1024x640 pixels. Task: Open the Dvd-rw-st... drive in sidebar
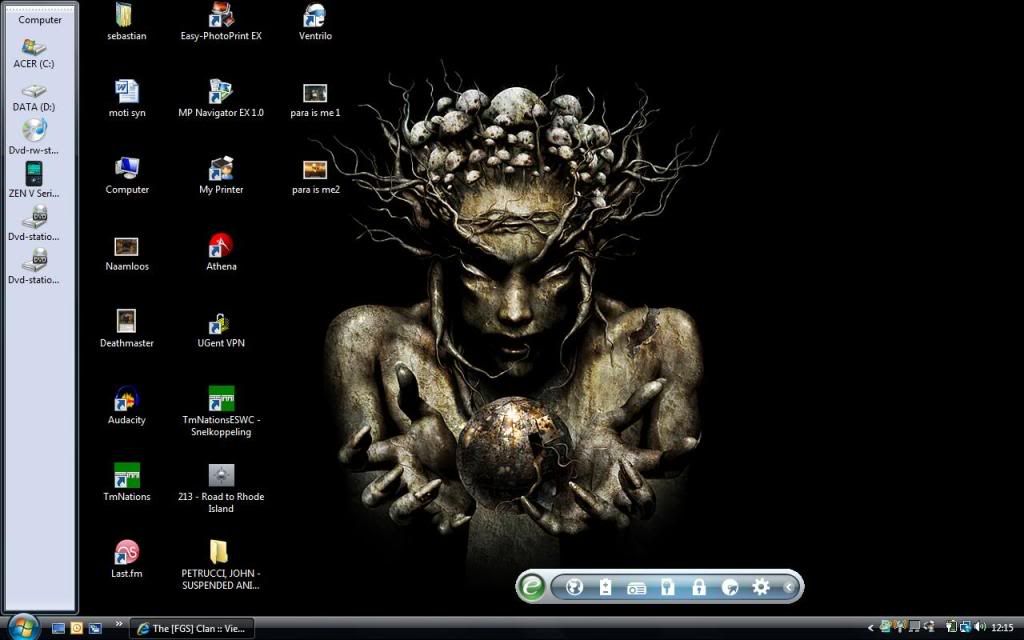[33, 138]
